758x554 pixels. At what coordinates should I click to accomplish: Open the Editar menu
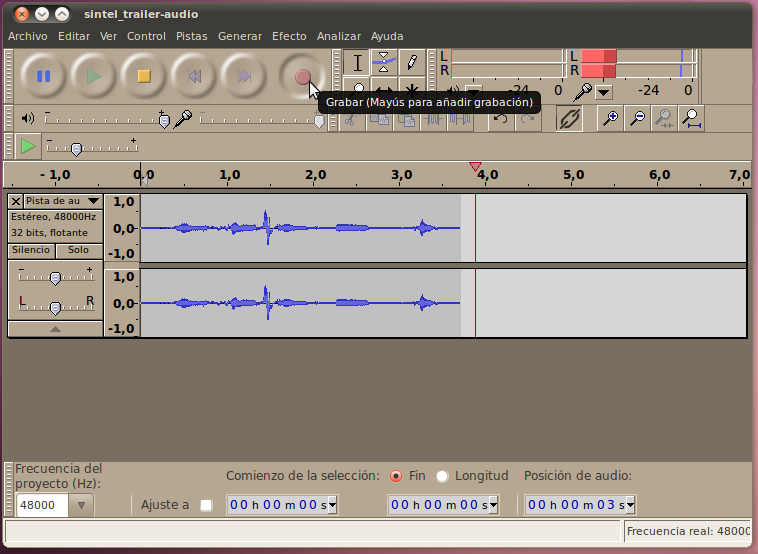(74, 36)
